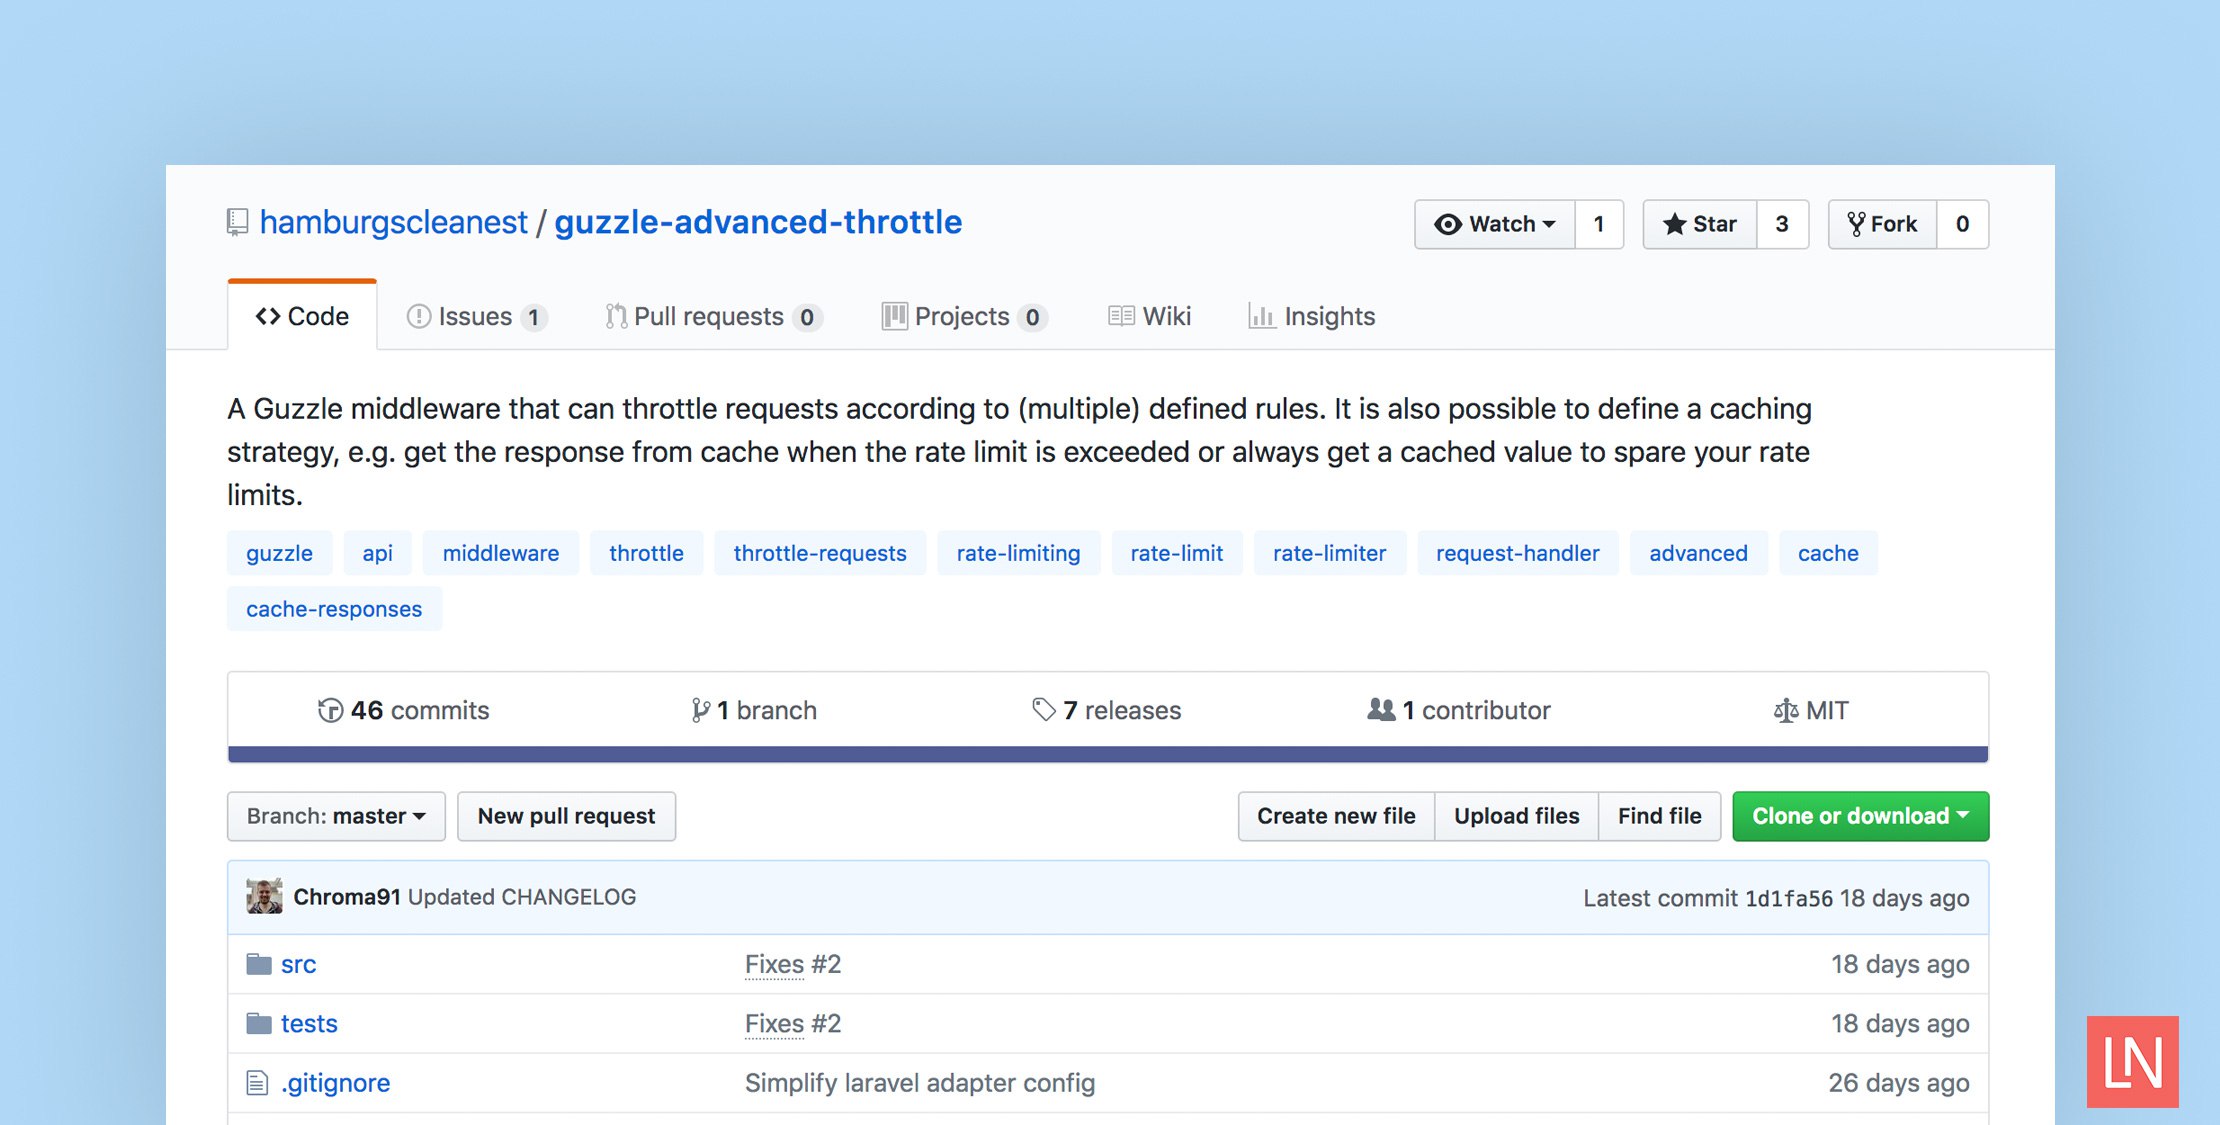This screenshot has height=1125, width=2220.
Task: Select the cache-responses topic tag
Action: pos(334,609)
